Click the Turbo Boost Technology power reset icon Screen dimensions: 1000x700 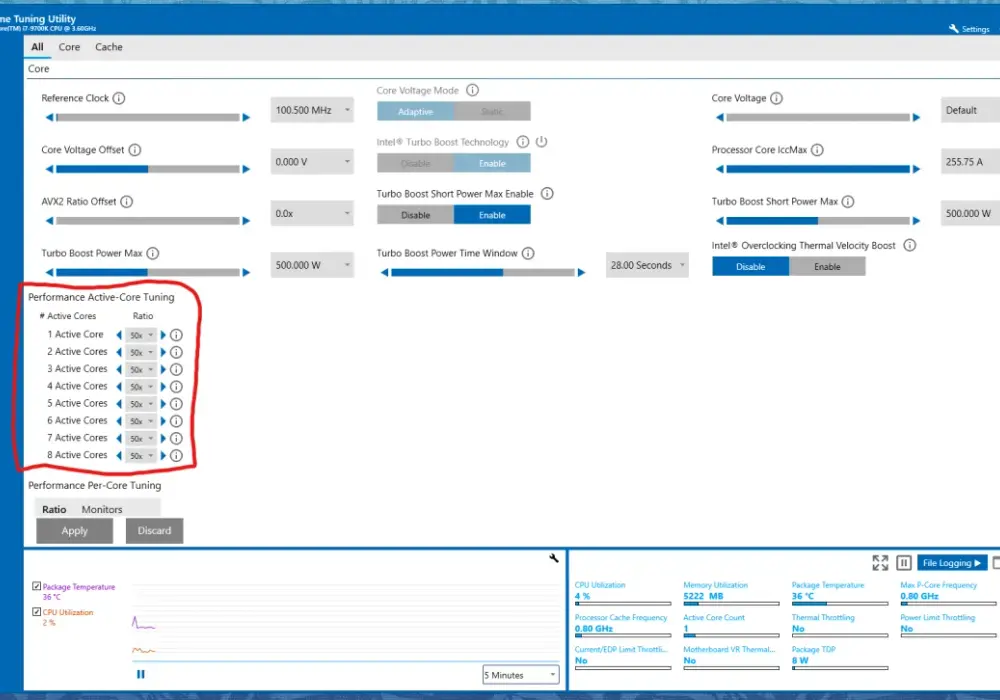[x=541, y=142]
